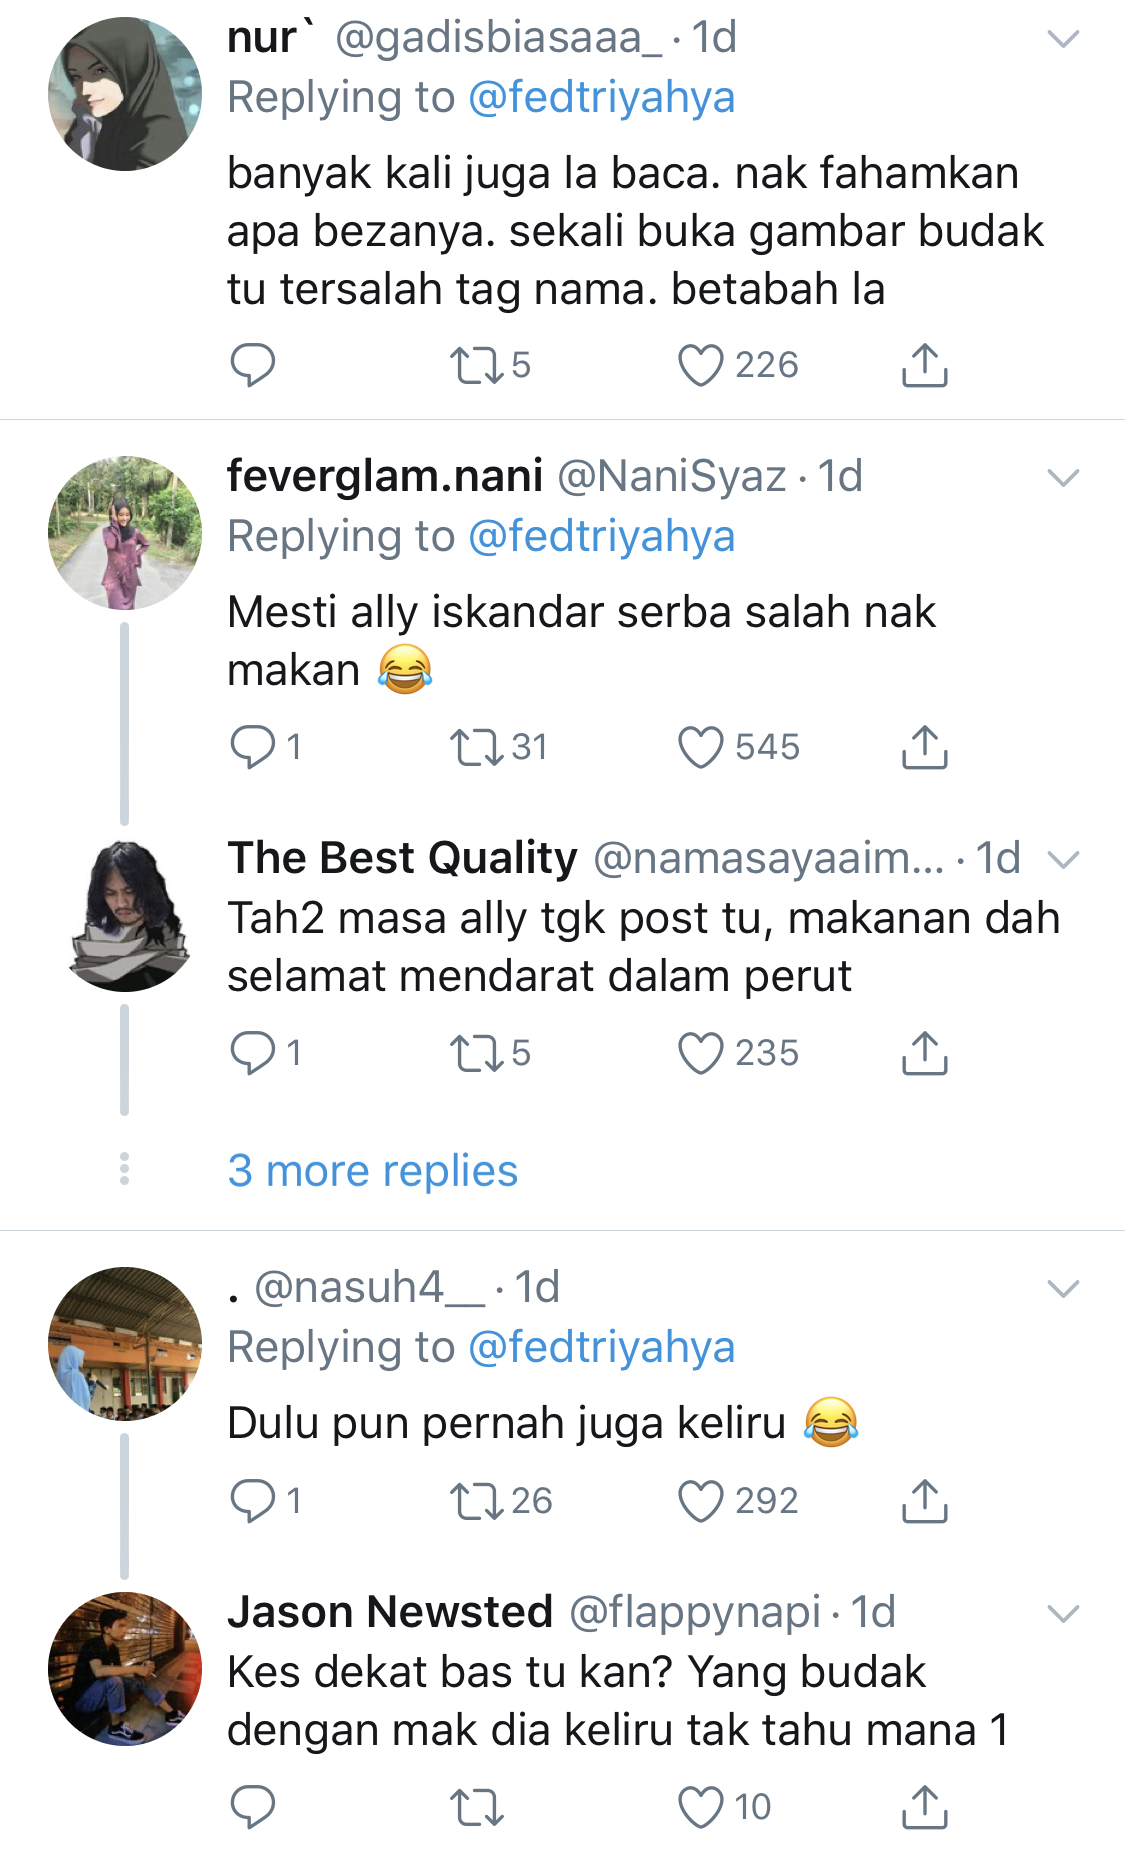Viewport: 1125px width, 1856px height.
Task: Open options chevron on nur's tweet
Action: pos(1062,39)
